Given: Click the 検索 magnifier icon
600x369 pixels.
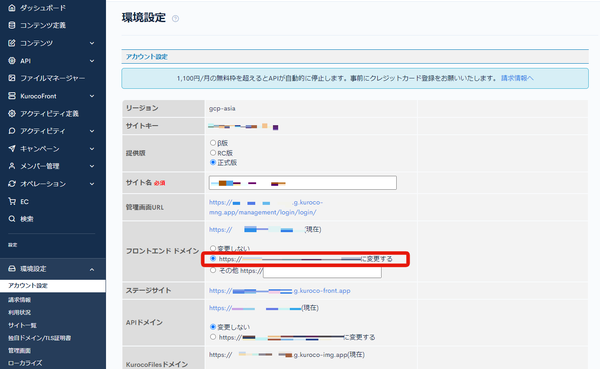Looking at the screenshot, I should click(12, 219).
